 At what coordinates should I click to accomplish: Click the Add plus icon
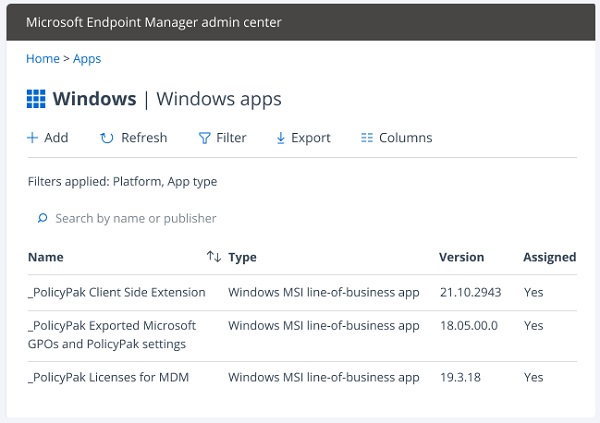(32, 138)
